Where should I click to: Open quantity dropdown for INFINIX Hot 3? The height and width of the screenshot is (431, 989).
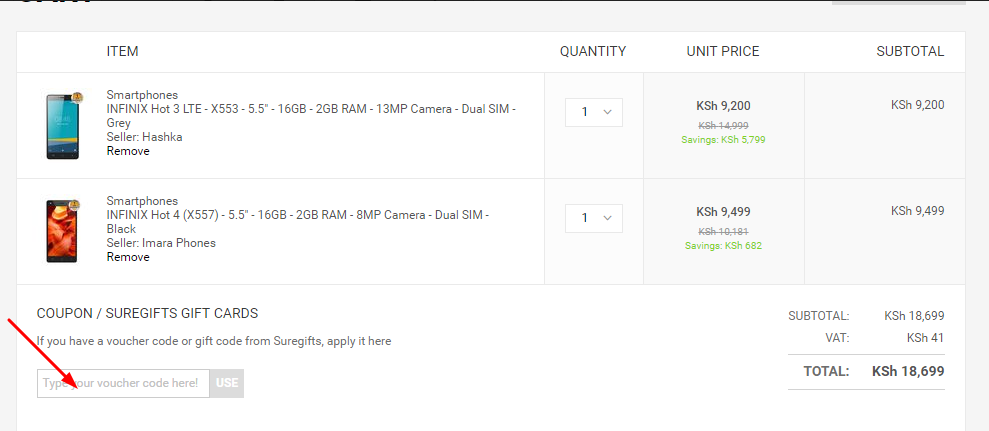coord(594,112)
